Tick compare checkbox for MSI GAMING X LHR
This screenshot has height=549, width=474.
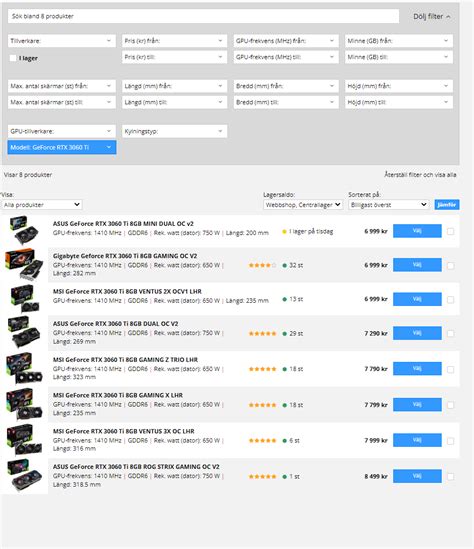[x=451, y=405]
